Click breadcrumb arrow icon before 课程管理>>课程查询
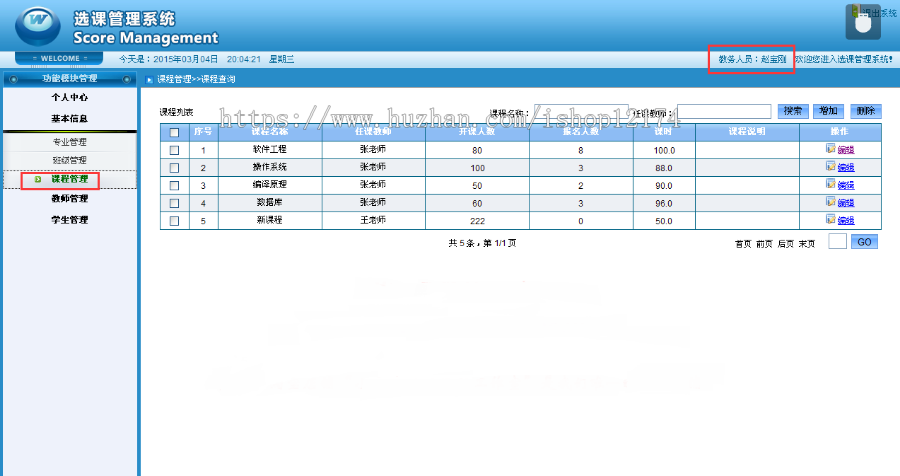Image resolution: width=900 pixels, height=476 pixels. (x=149, y=80)
